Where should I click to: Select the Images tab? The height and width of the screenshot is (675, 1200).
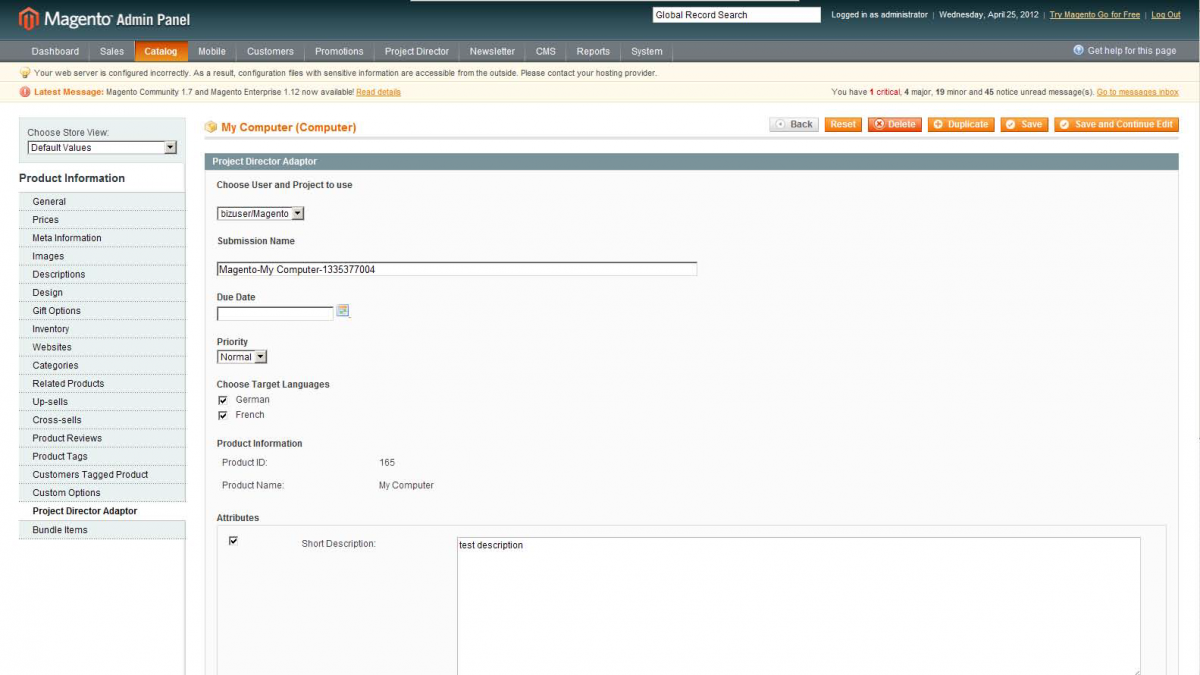tap(102, 256)
